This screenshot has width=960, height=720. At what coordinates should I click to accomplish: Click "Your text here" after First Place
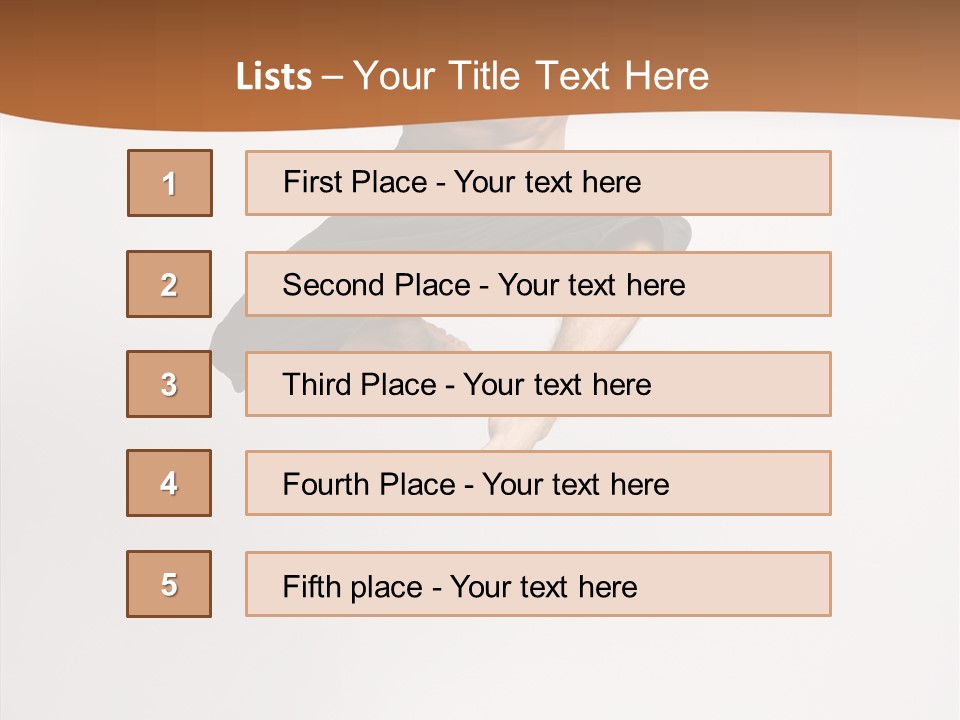tap(547, 182)
